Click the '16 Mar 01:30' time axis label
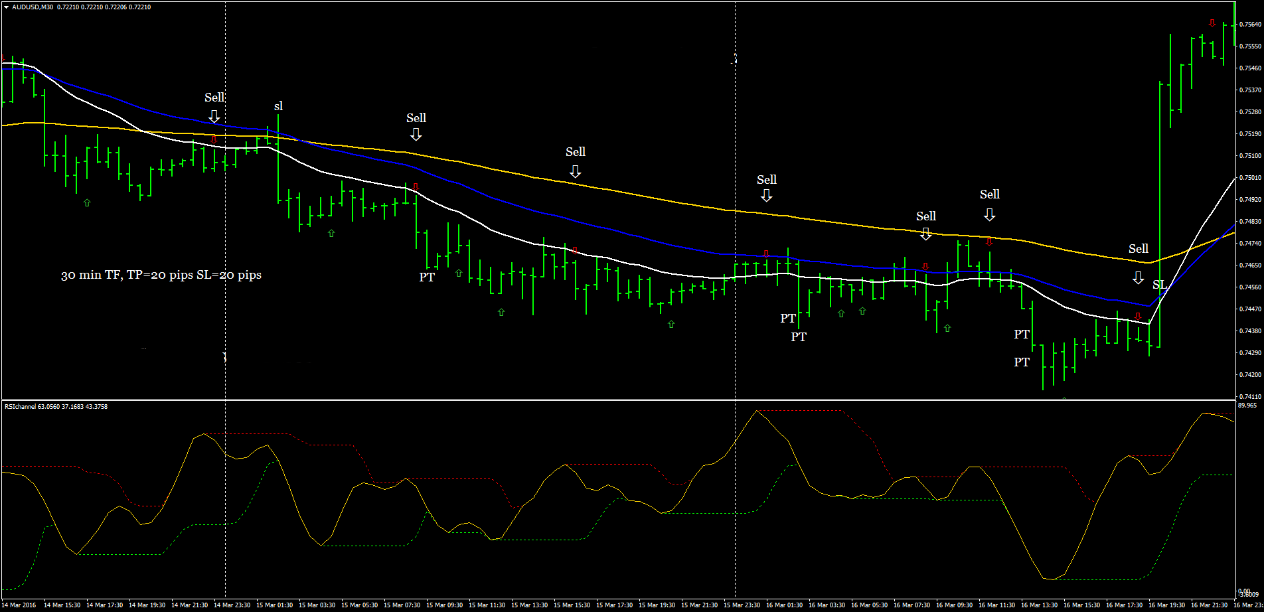 click(784, 605)
